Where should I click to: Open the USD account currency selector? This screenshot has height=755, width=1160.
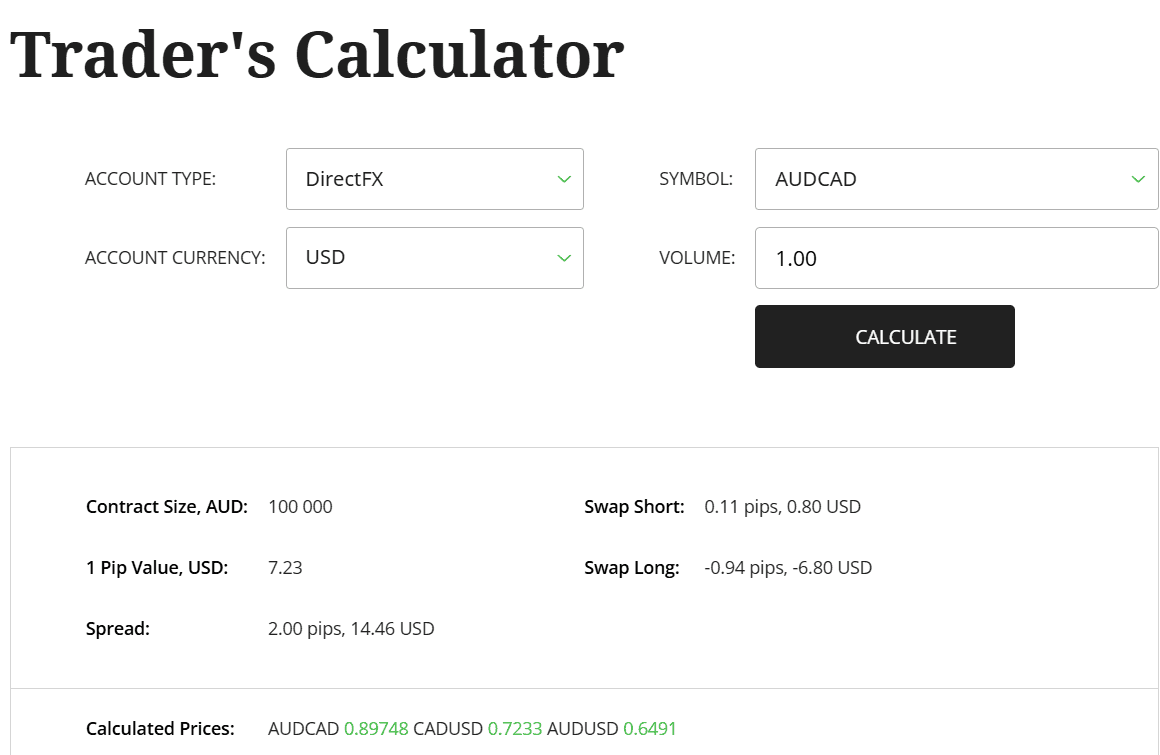click(434, 258)
